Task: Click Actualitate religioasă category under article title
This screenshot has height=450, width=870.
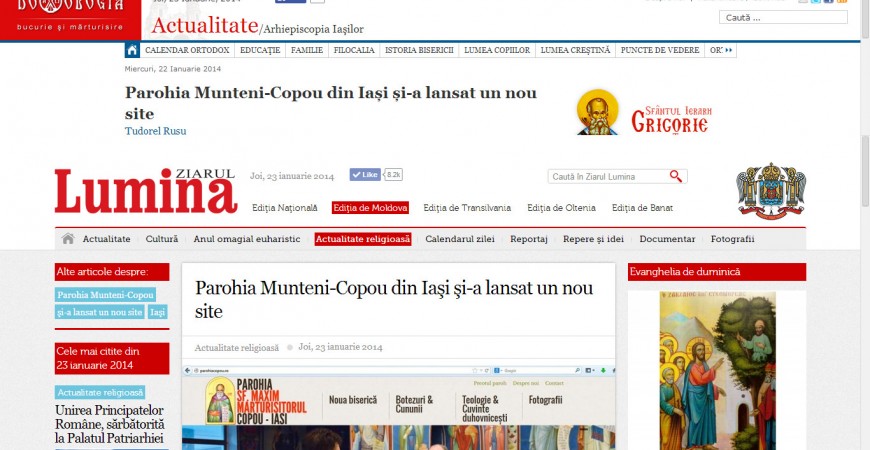Action: pyautogui.click(x=237, y=348)
